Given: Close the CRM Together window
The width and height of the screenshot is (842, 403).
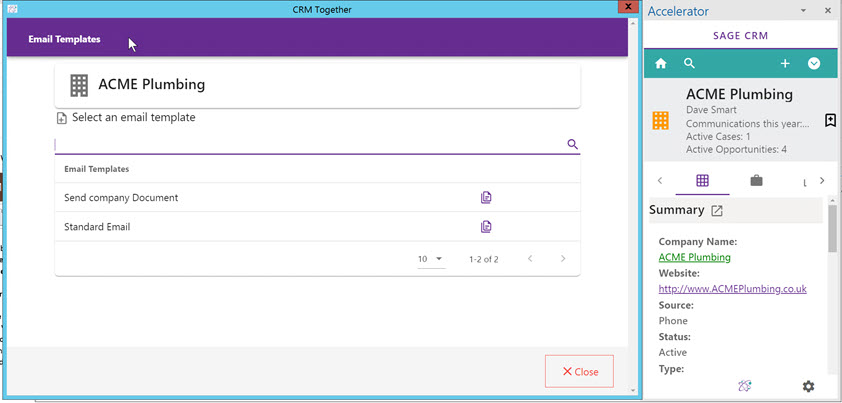Looking at the screenshot, I should (x=626, y=6).
